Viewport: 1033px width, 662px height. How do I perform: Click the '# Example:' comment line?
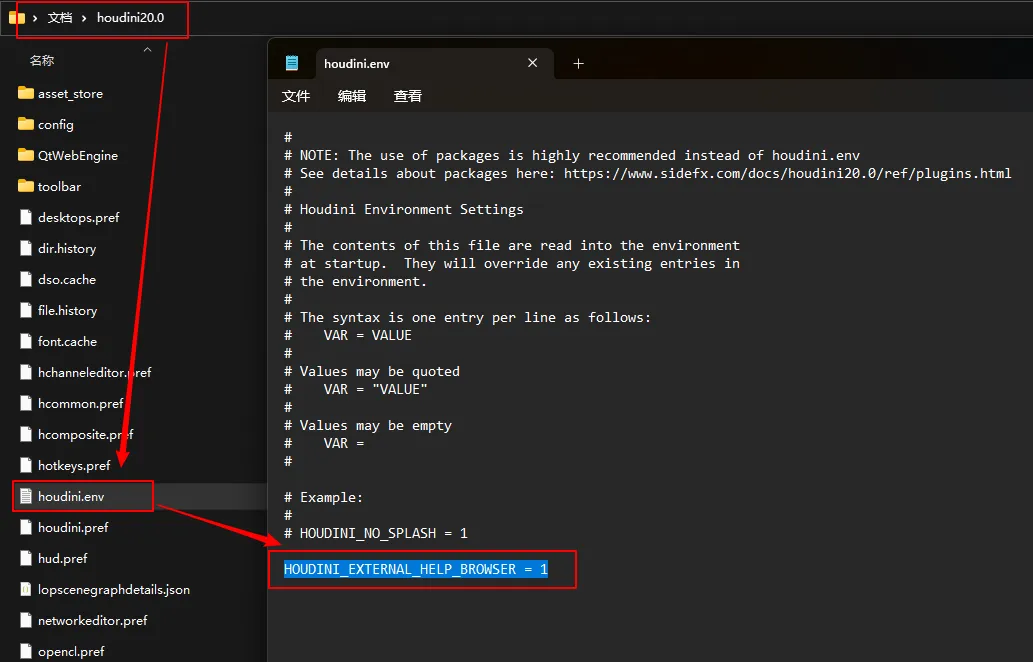click(323, 497)
